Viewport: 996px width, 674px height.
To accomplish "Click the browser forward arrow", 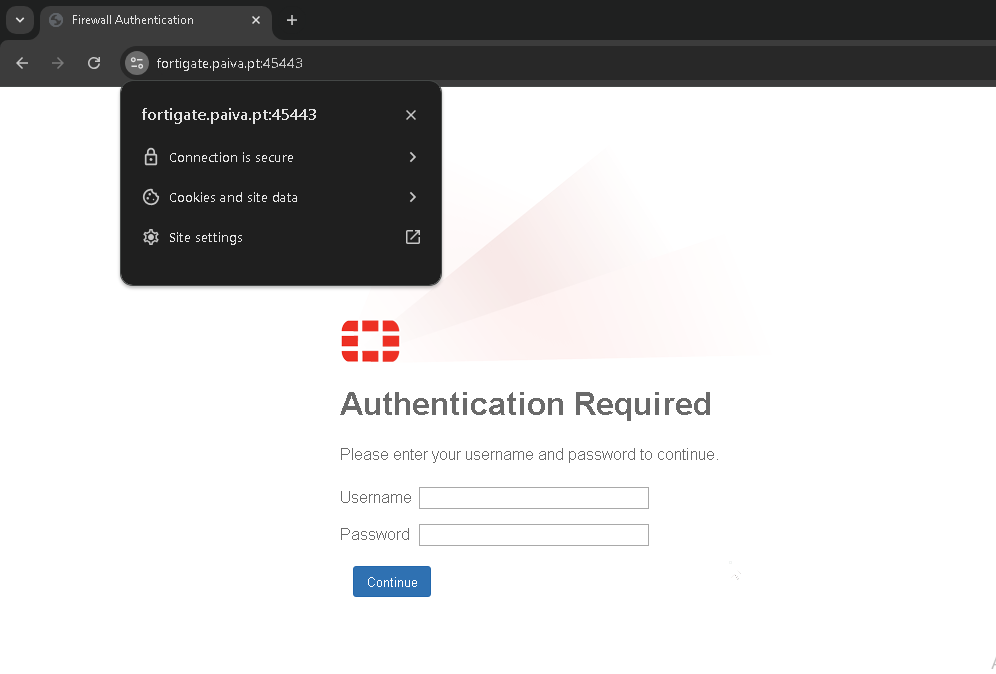I will (x=58, y=63).
